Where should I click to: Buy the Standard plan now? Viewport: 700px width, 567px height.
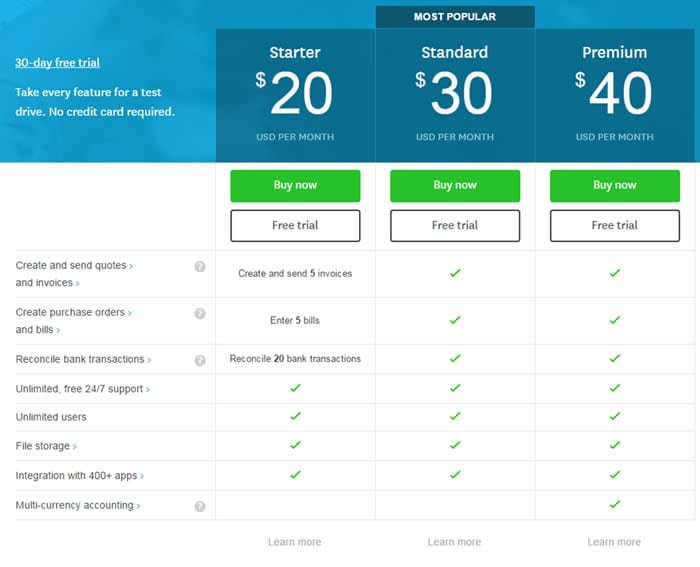[x=455, y=186]
